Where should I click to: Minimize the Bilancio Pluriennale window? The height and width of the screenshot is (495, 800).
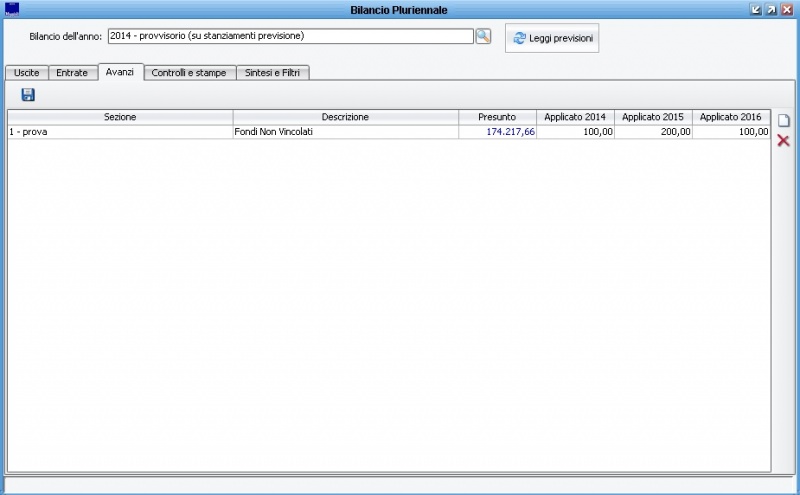click(x=756, y=10)
